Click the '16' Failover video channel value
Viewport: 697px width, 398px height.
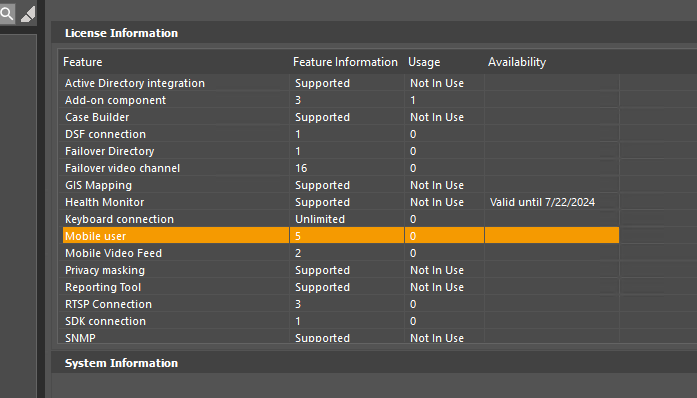(x=301, y=168)
